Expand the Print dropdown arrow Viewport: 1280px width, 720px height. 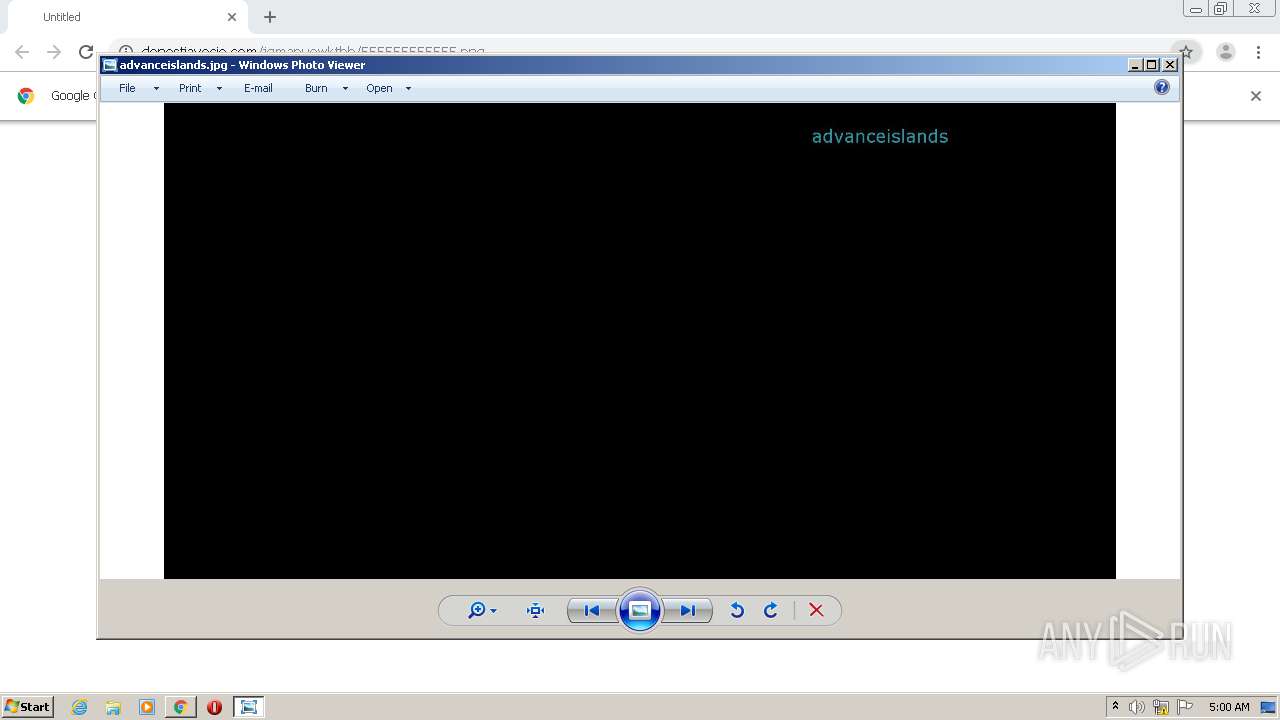click(219, 88)
